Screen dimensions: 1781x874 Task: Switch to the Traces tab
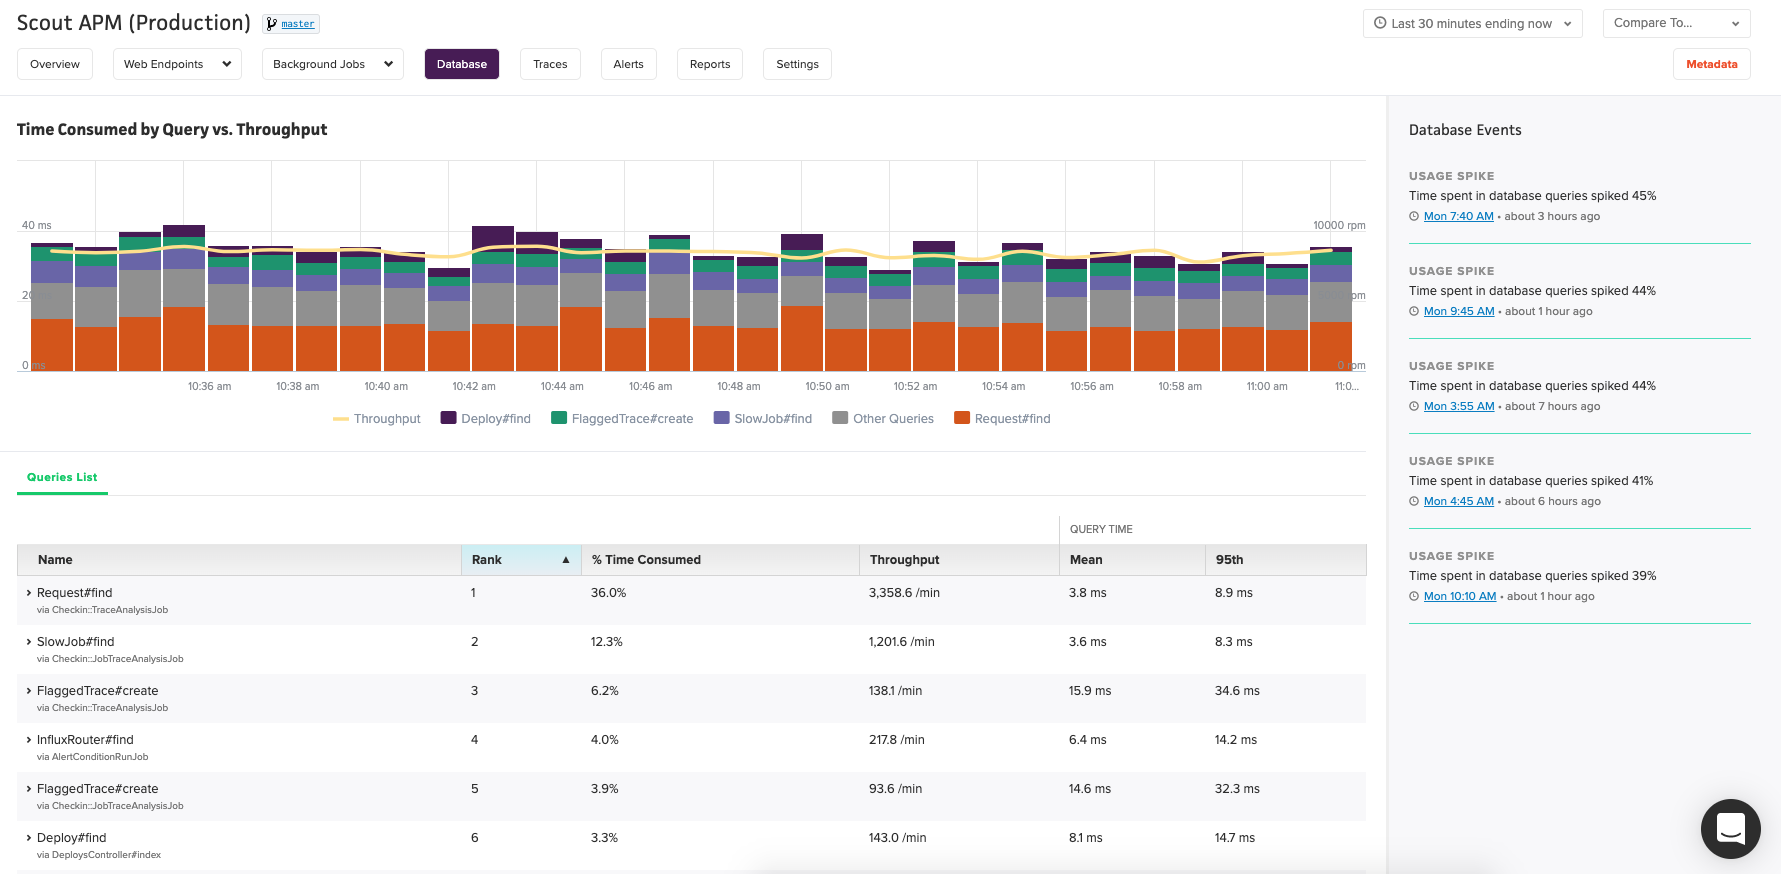(x=550, y=64)
